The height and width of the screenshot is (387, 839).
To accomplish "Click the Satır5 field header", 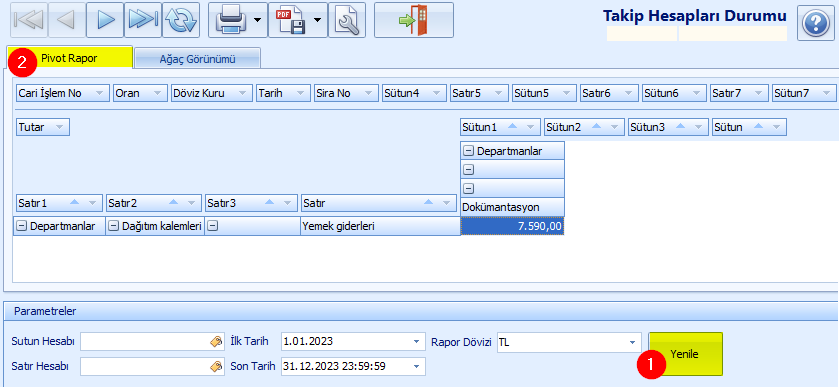I will point(479,93).
